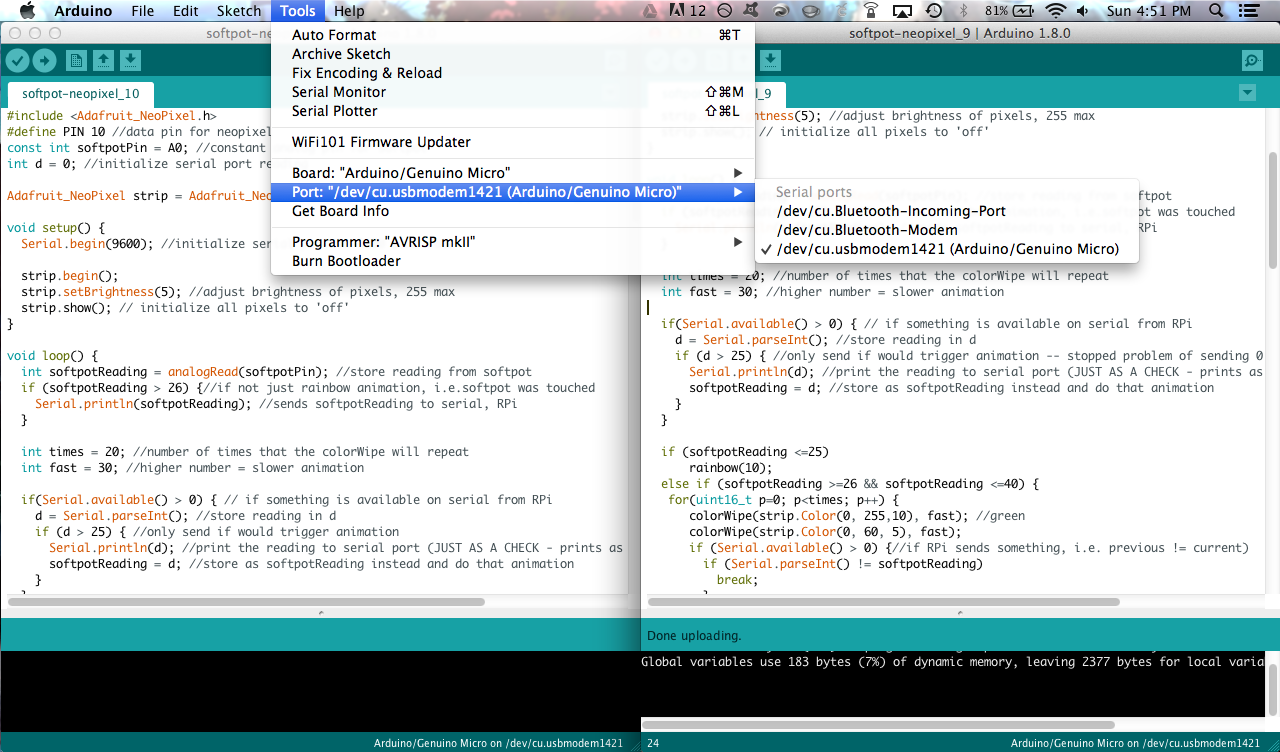Click the Google Drive menu bar icon
This screenshot has width=1280, height=752.
pyautogui.click(x=650, y=11)
